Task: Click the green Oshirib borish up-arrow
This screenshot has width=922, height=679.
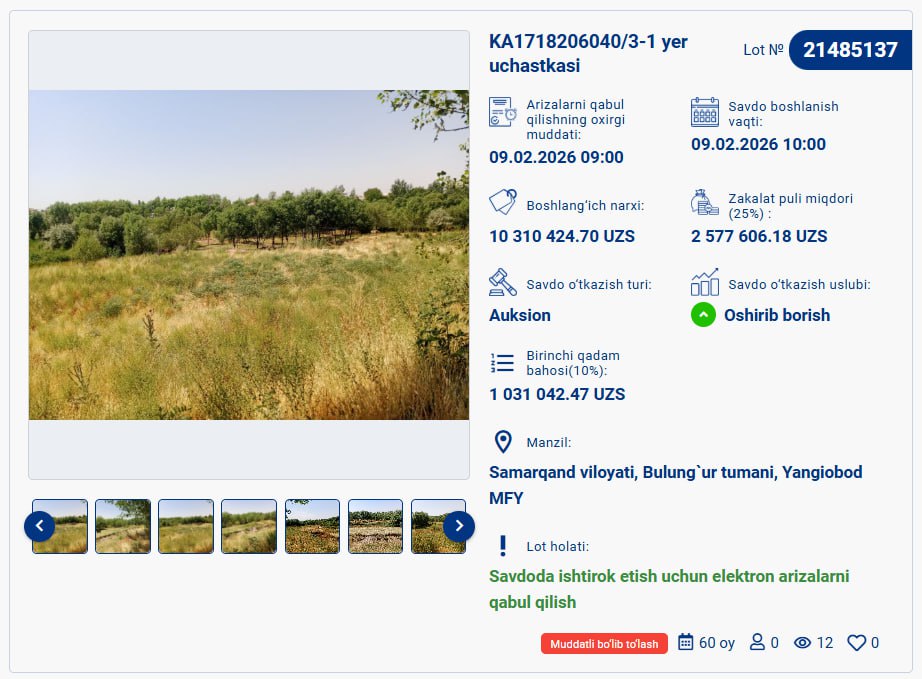Action: (x=704, y=315)
